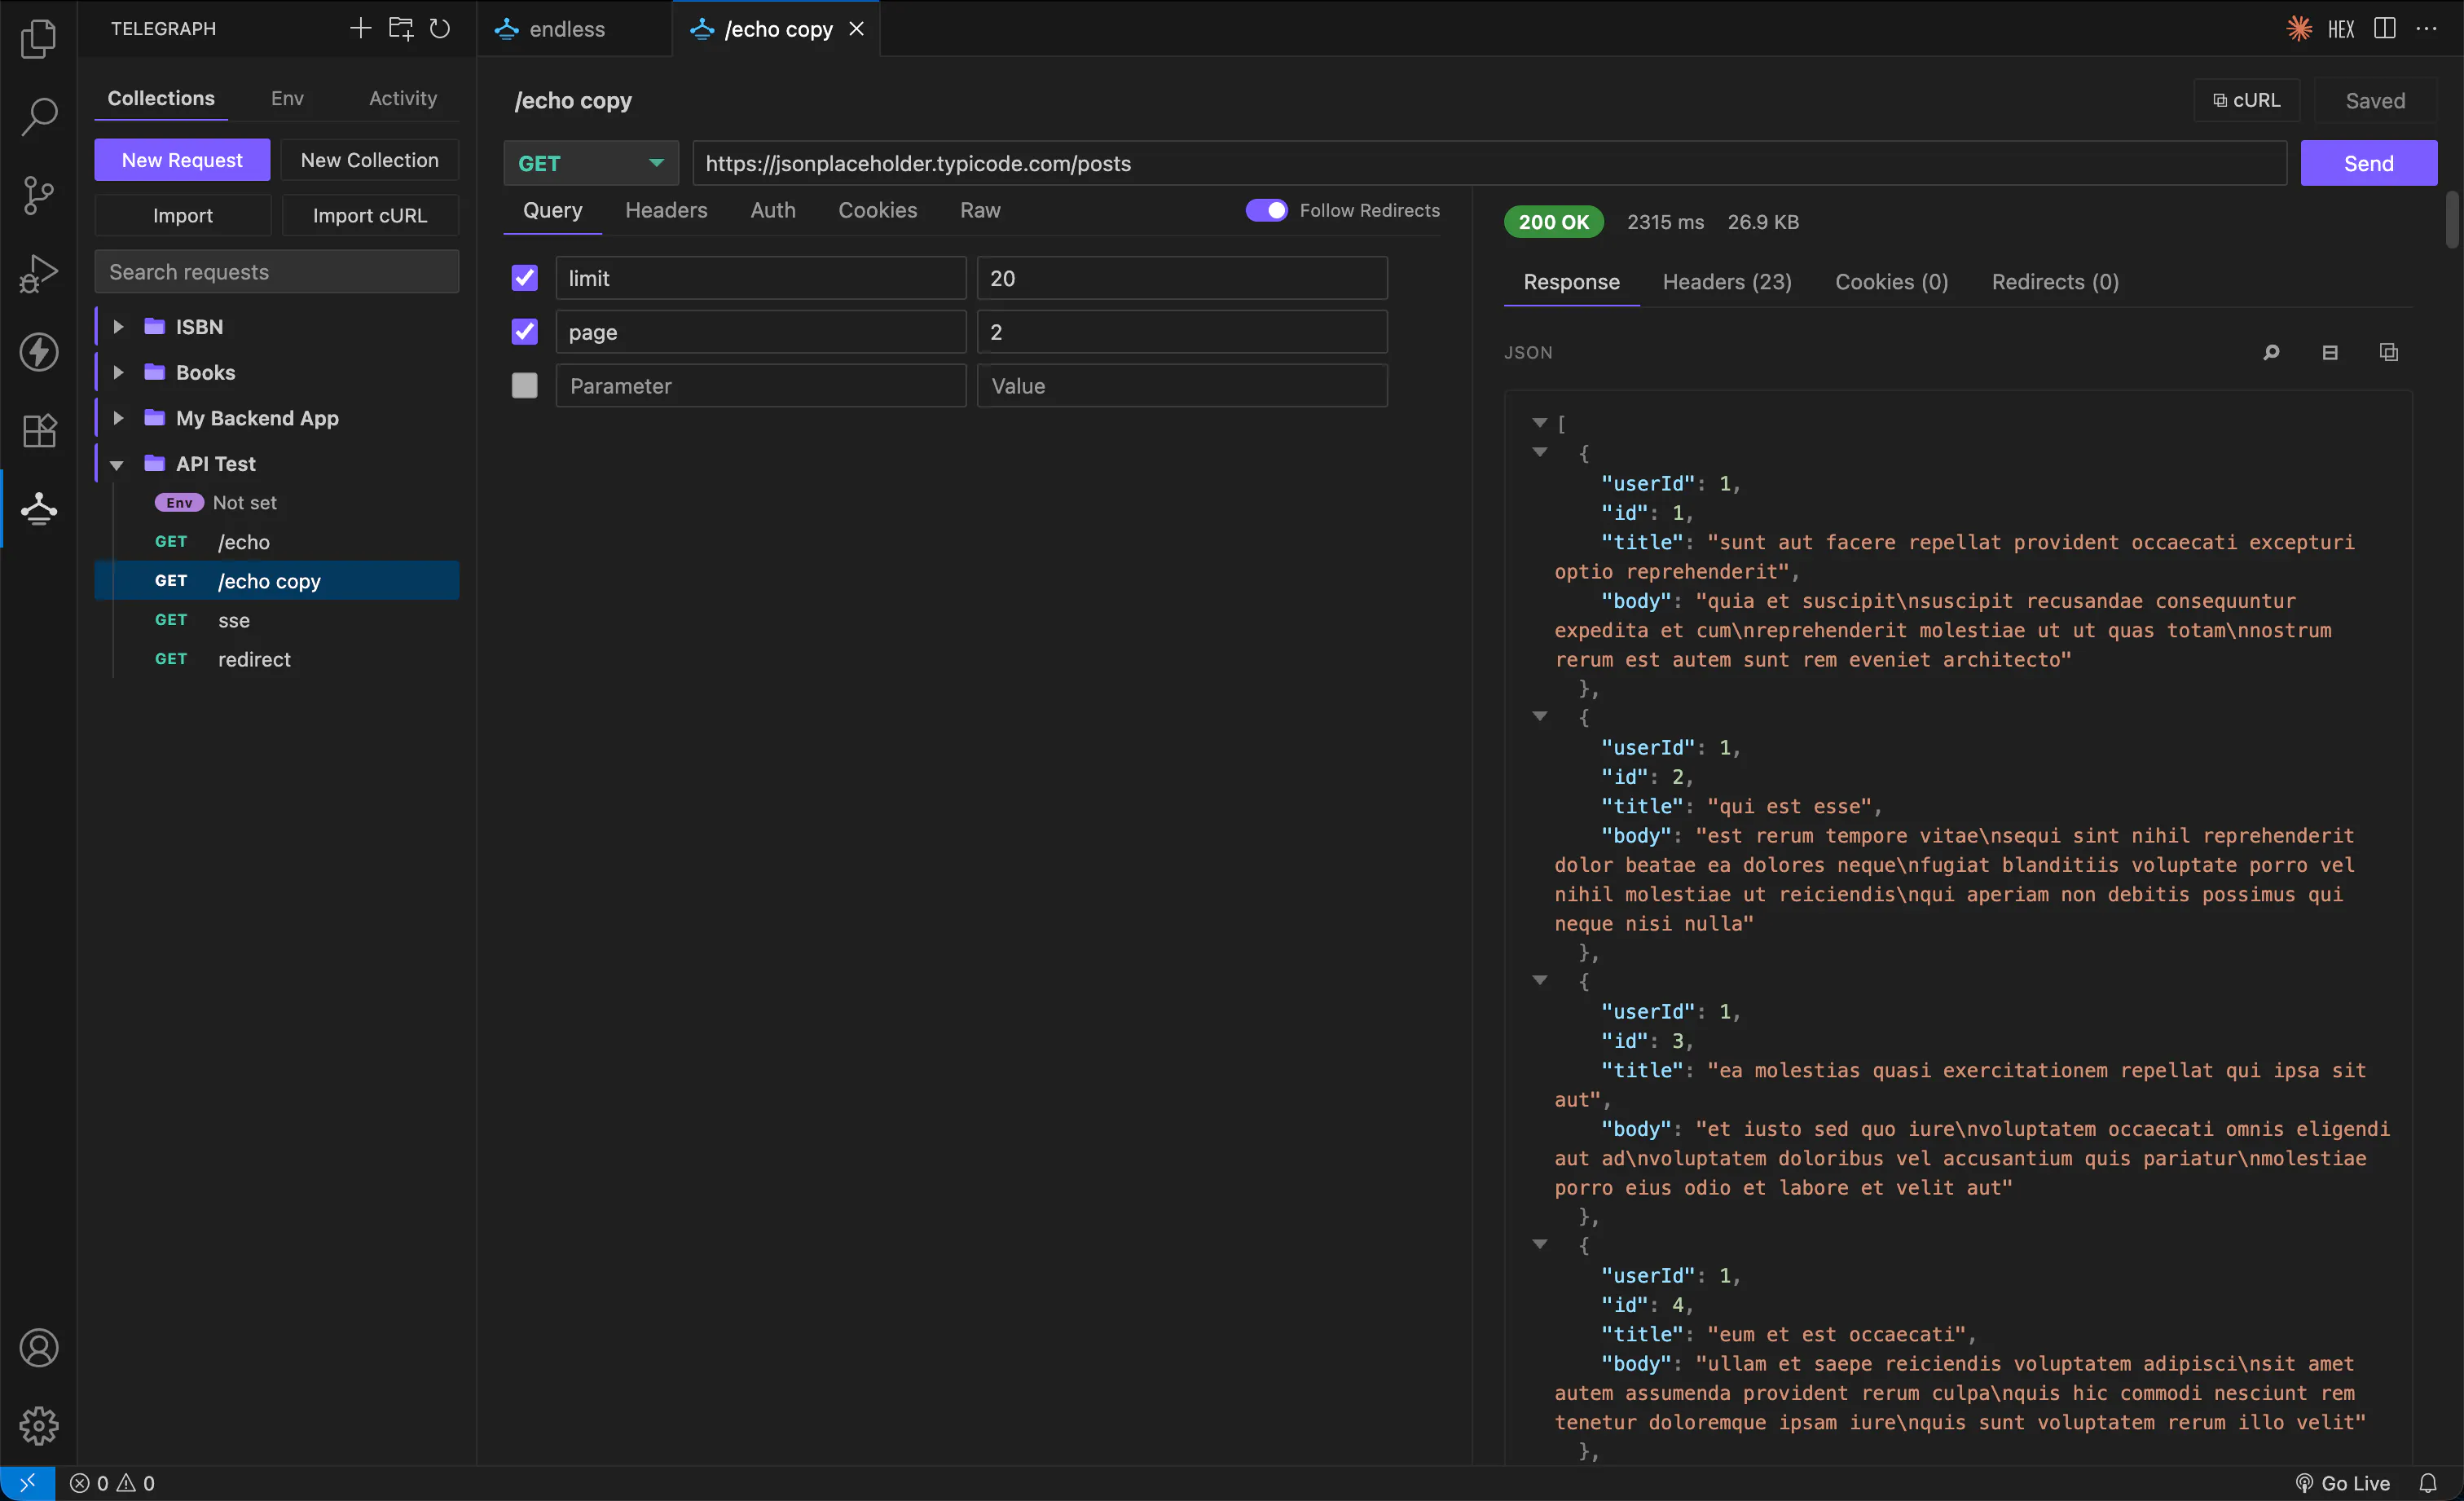Collapse the JSON object with id 3
Screen dimensions: 2464x1501
1540,980
